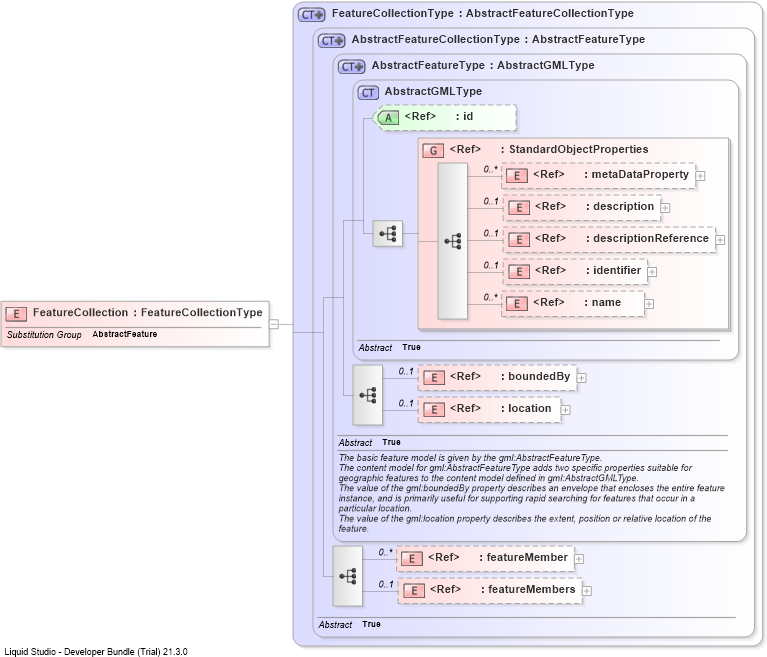The image size is (767, 657).
Task: Click the E icon of boundedBy element
Action: point(434,378)
